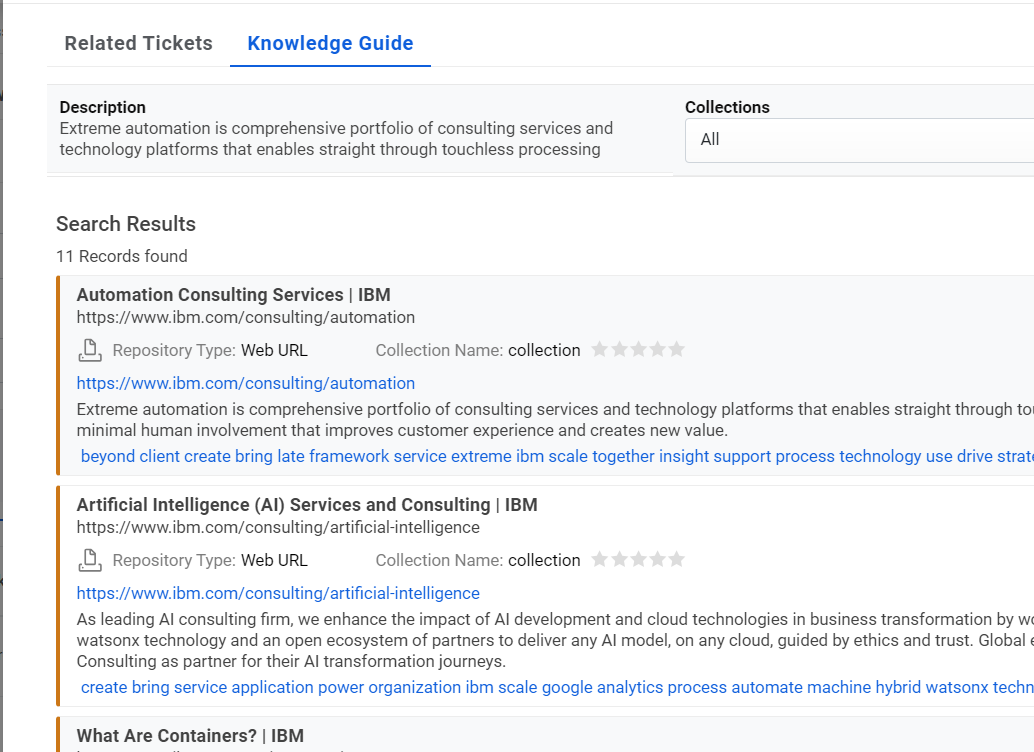This screenshot has height=752, width=1034.
Task: Rate Automation Consulting result five stars
Action: (x=677, y=349)
